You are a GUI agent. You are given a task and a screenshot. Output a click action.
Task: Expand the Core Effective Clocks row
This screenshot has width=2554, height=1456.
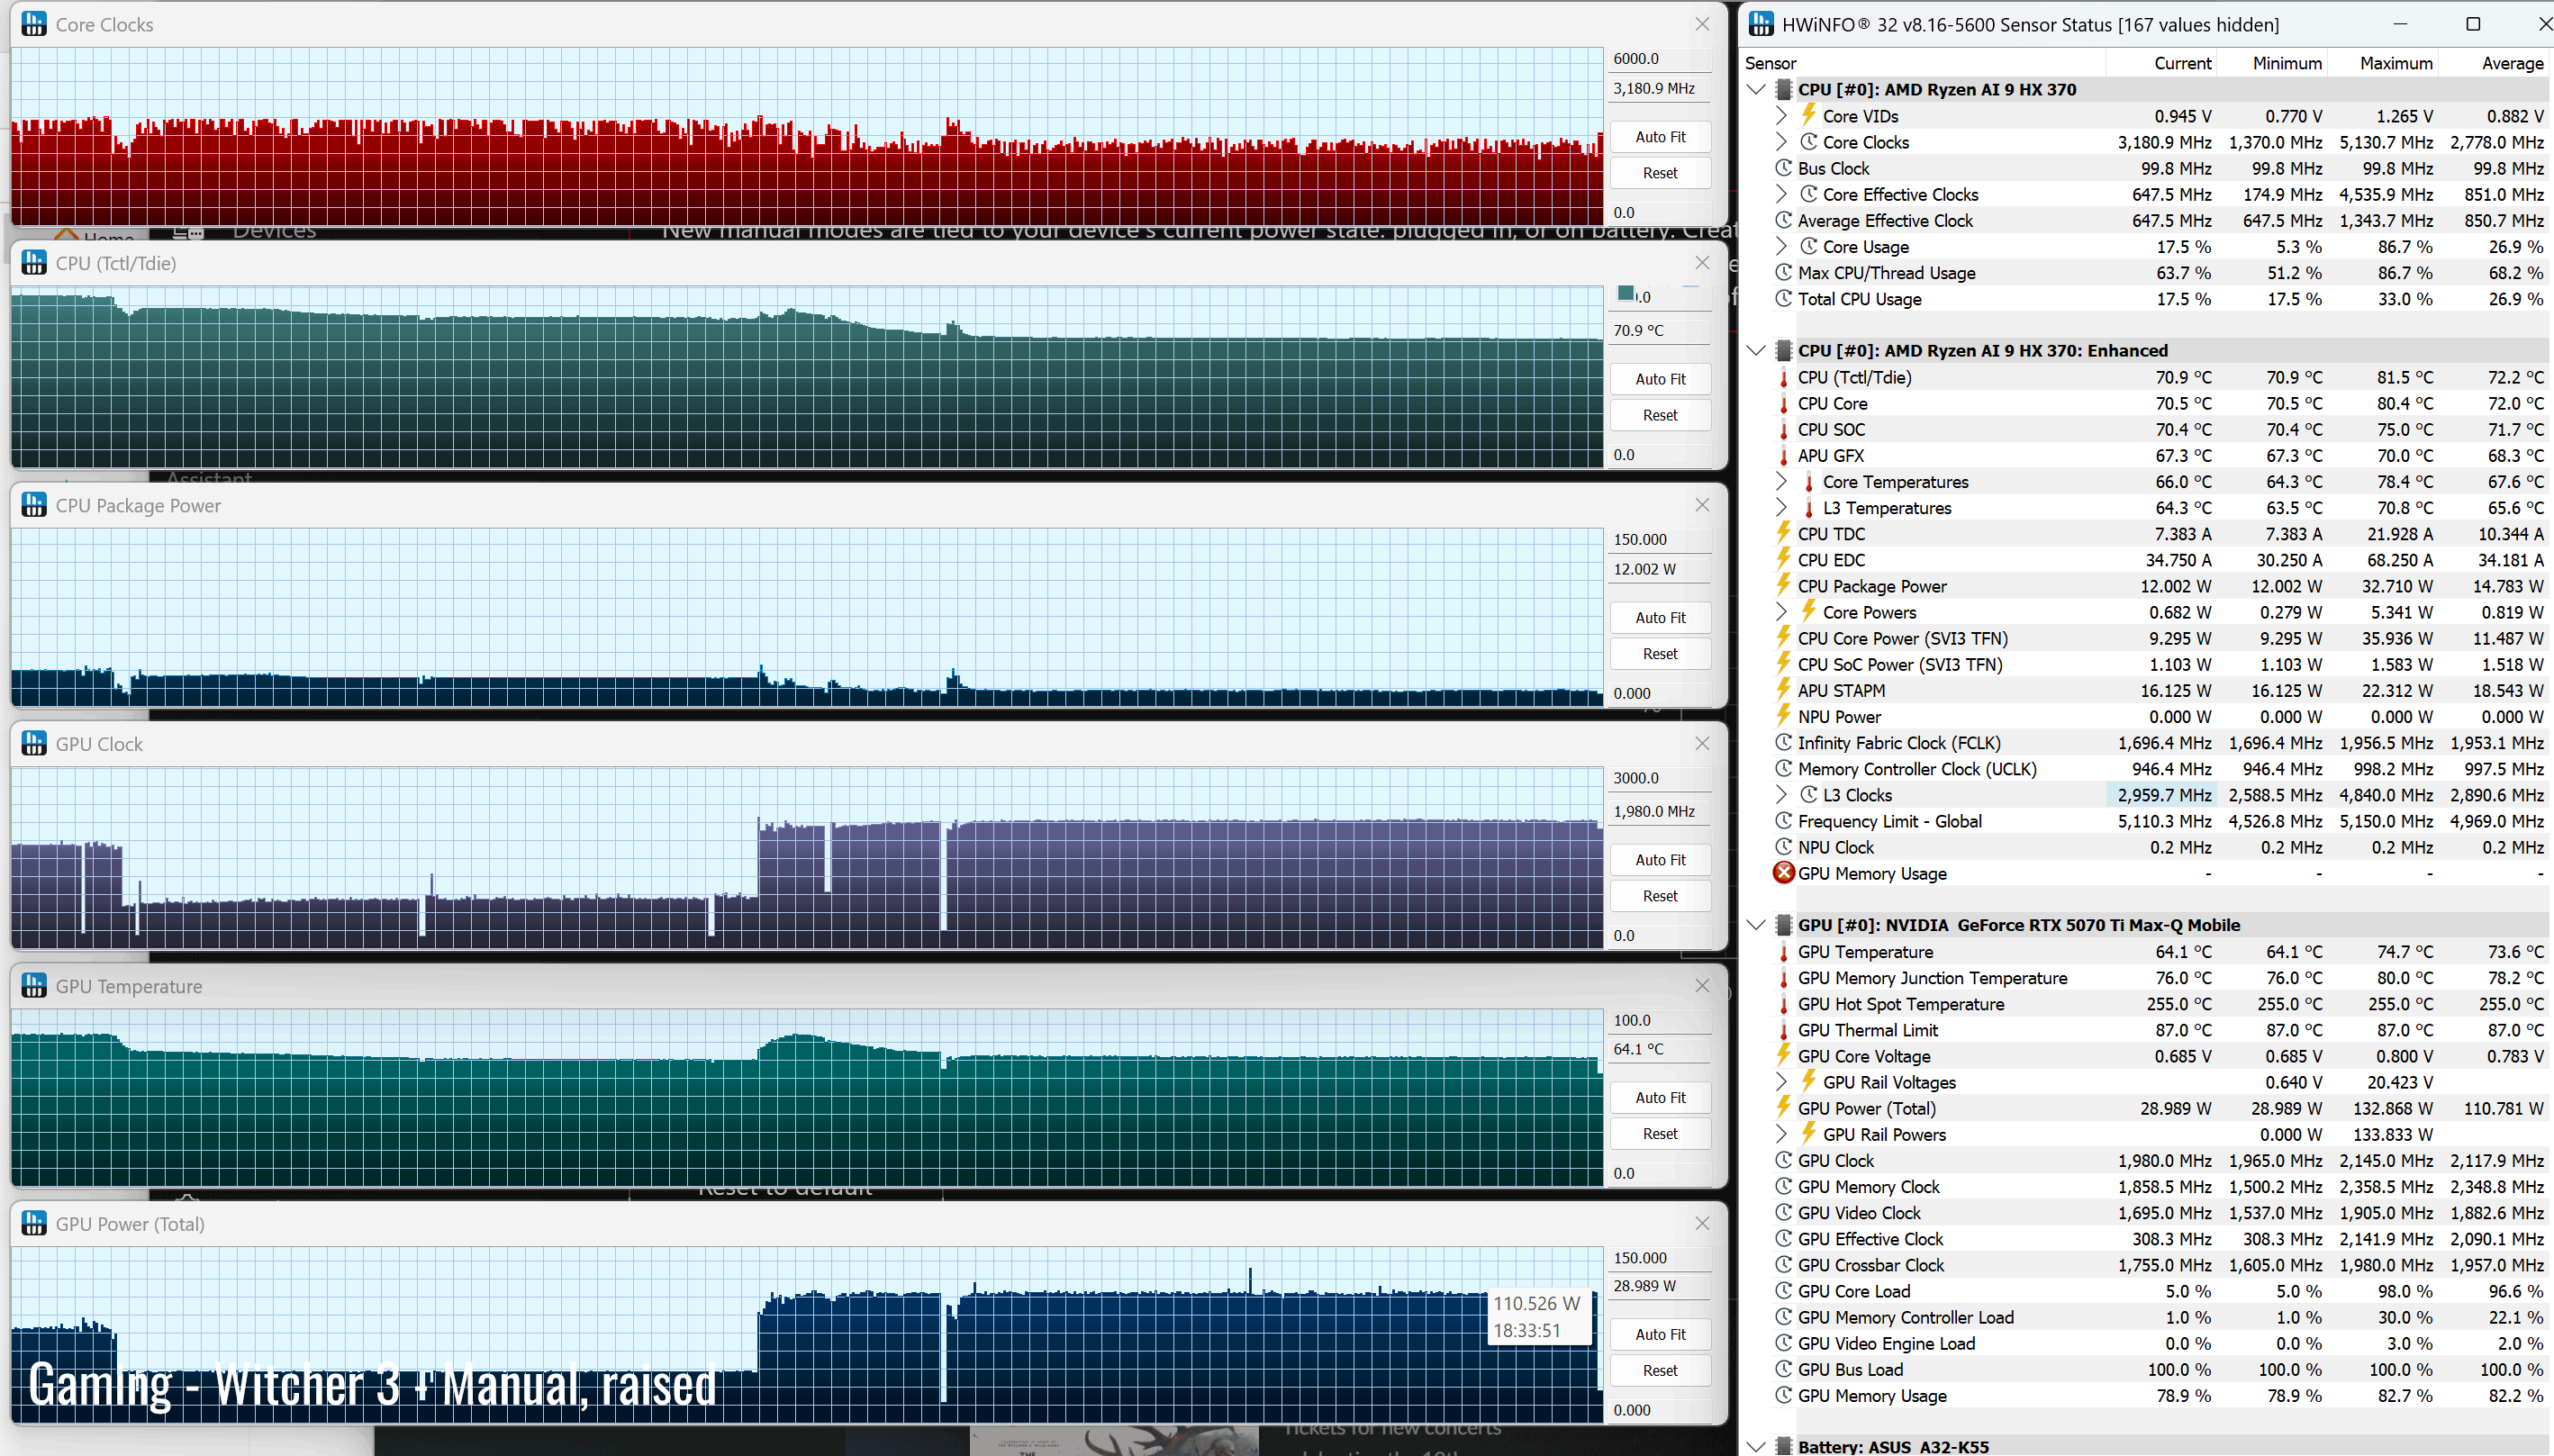[1781, 194]
